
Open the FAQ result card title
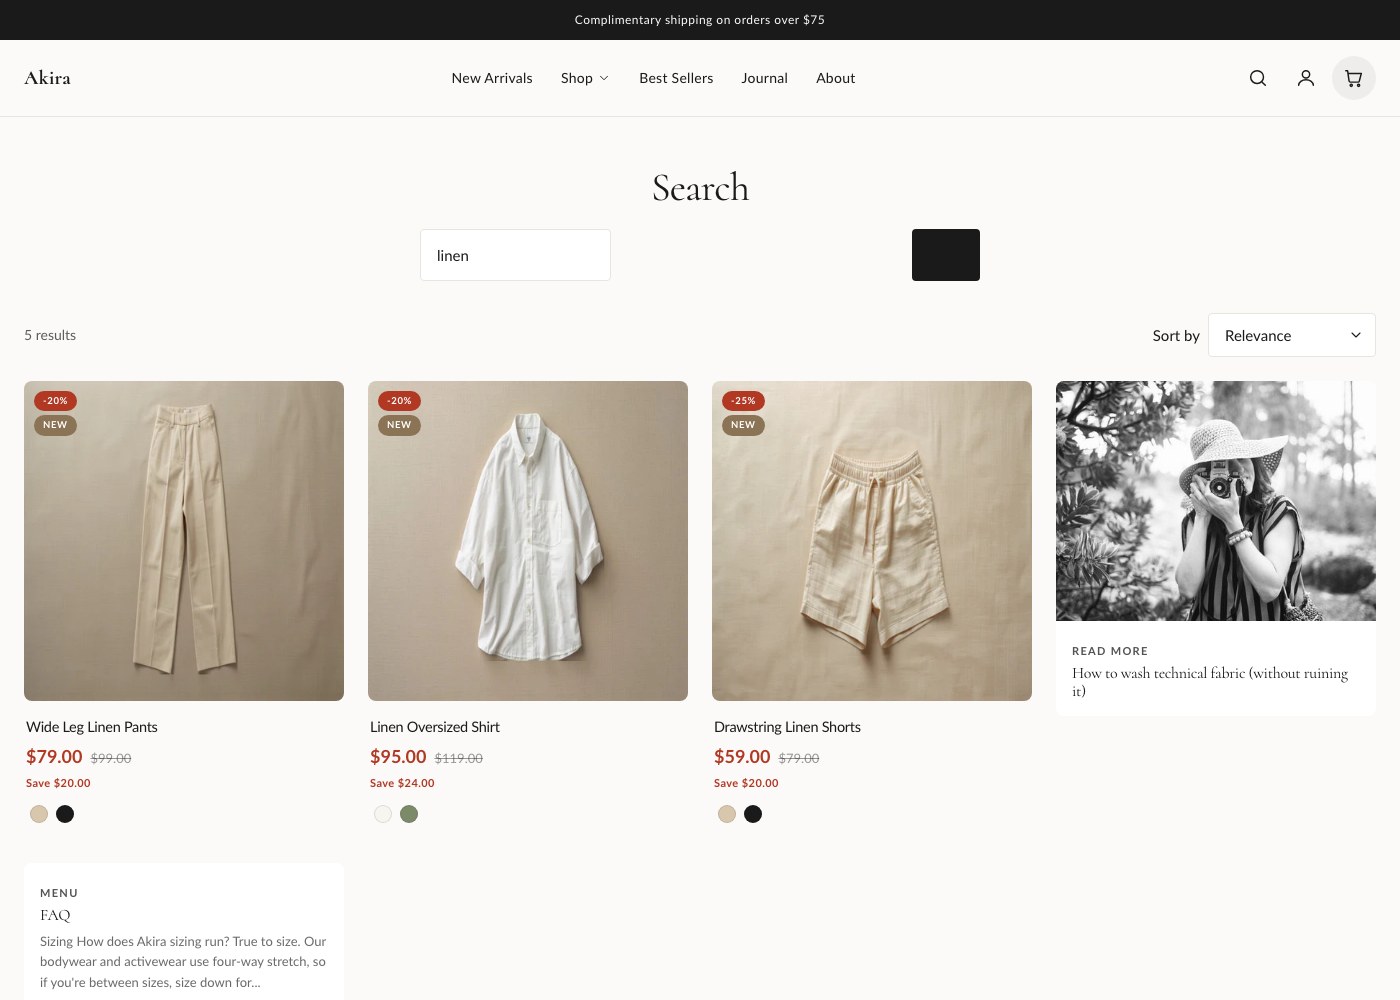coord(55,915)
